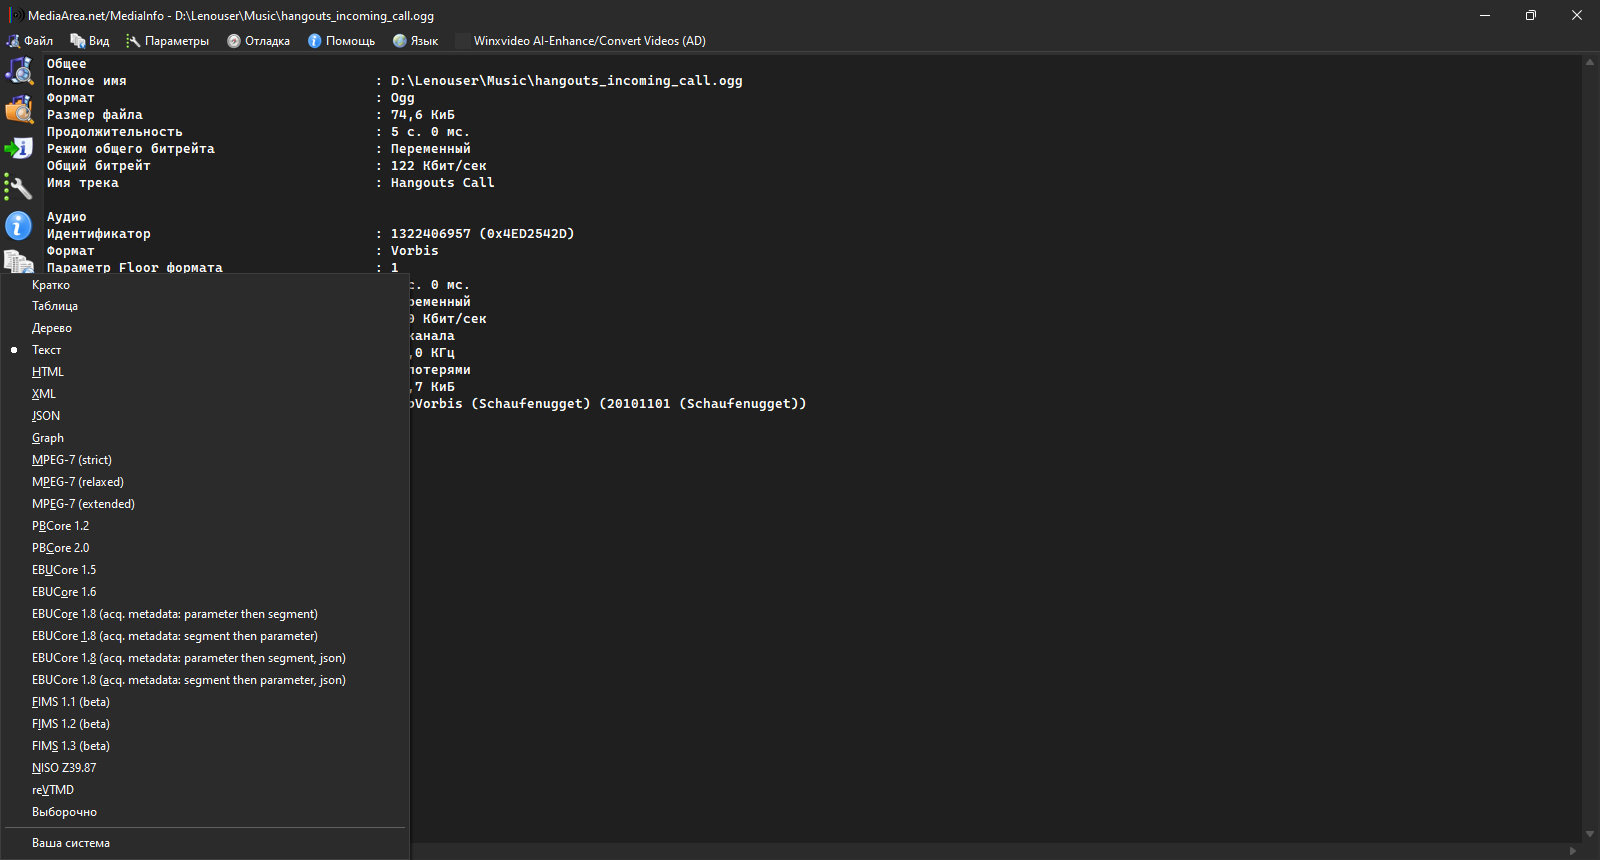Open Preferences via the wrench sidebar icon
1600x860 pixels.
coord(19,187)
